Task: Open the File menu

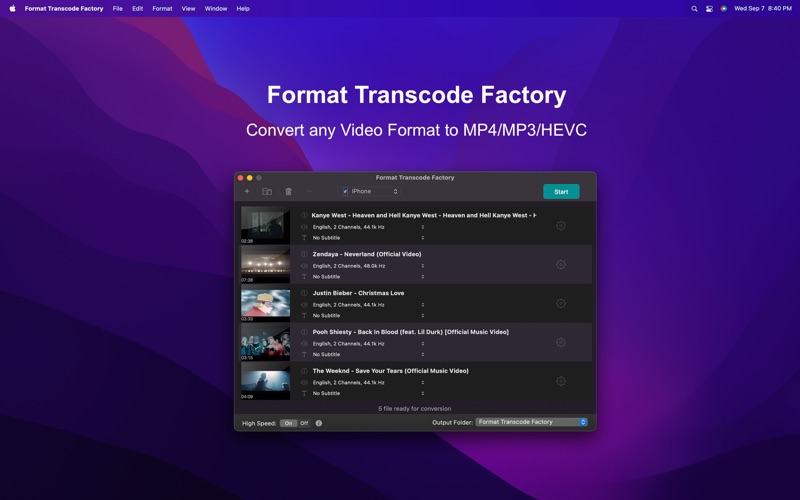Action: [x=117, y=8]
